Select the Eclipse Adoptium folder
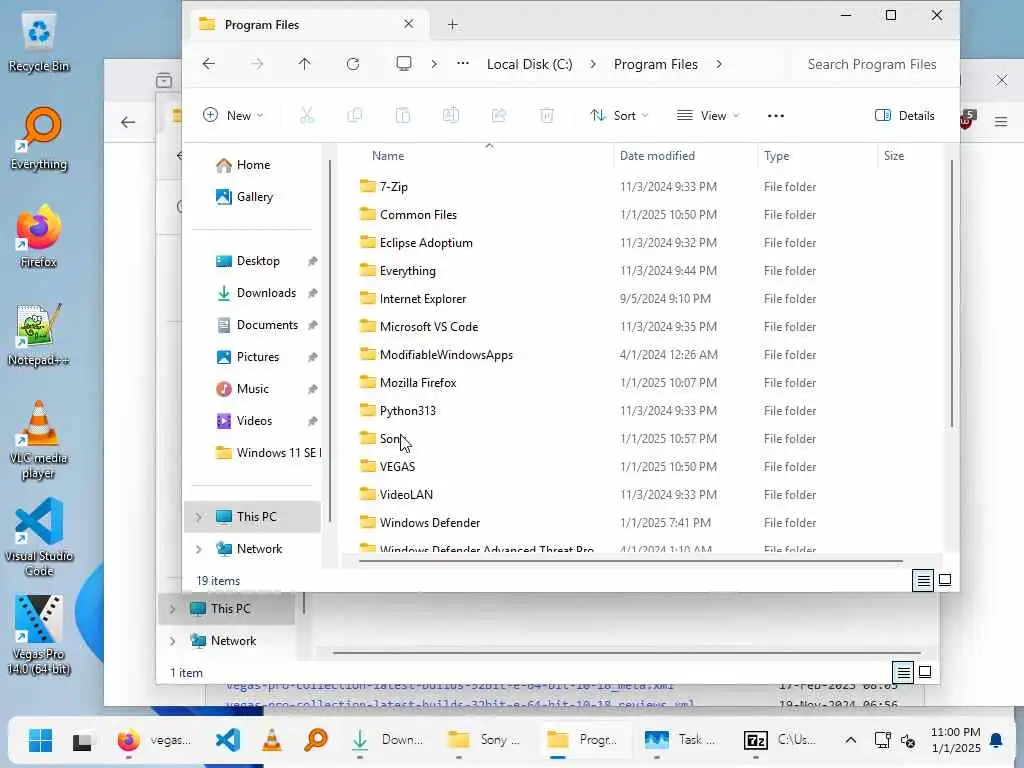The width and height of the screenshot is (1024, 768). 426,243
